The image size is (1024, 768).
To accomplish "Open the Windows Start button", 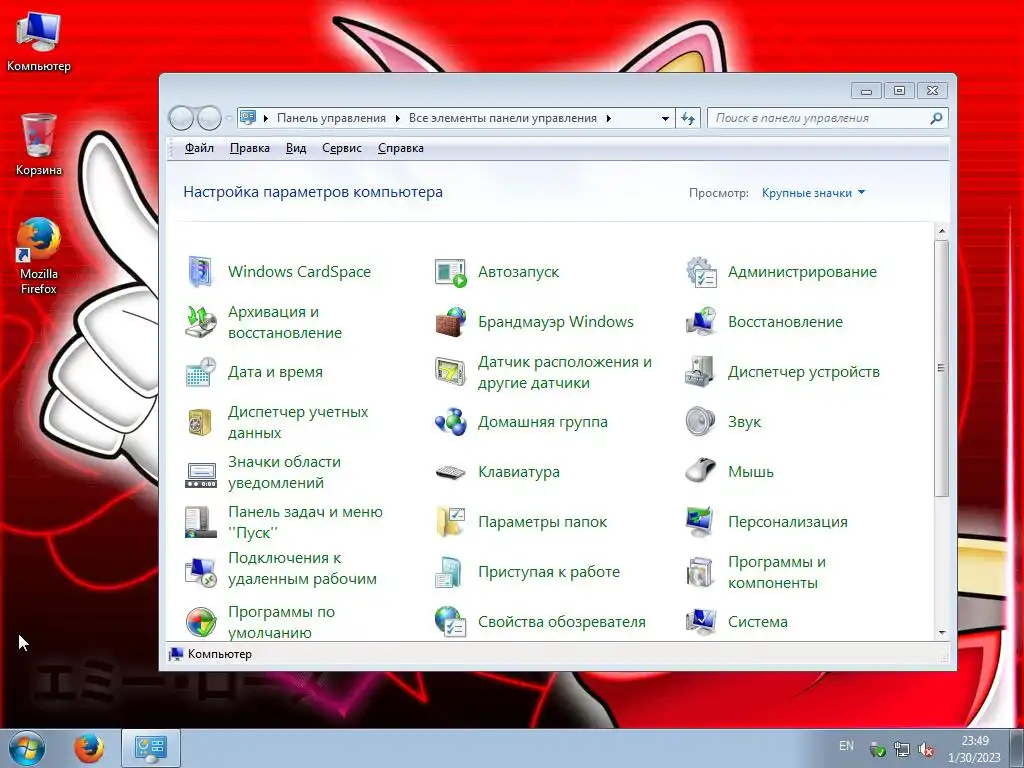I will (x=27, y=748).
